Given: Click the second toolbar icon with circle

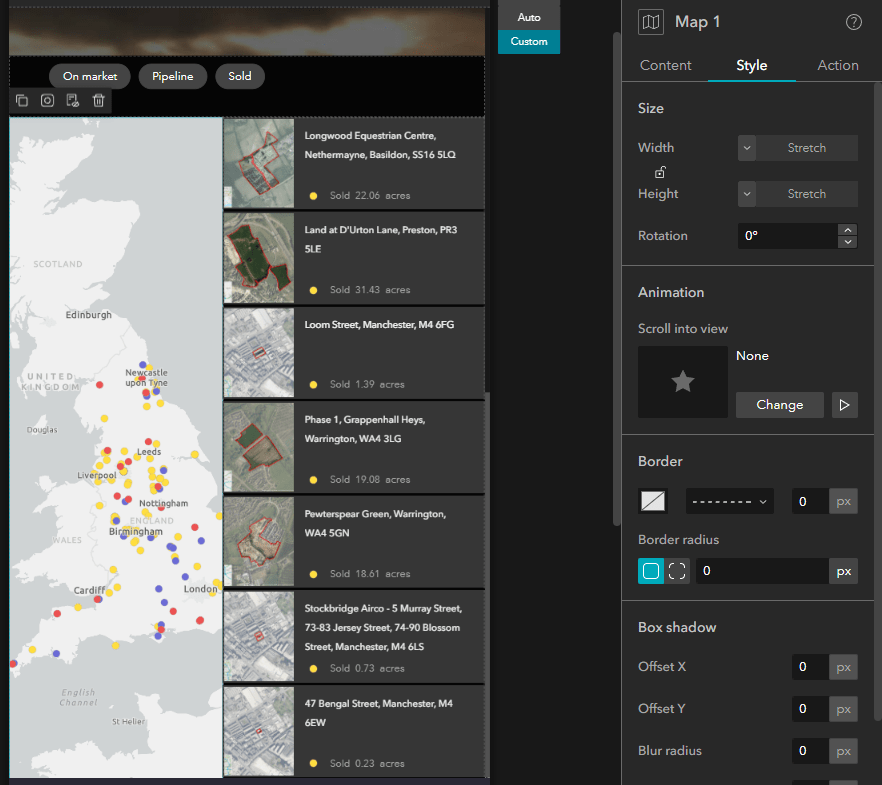Looking at the screenshot, I should 47,101.
